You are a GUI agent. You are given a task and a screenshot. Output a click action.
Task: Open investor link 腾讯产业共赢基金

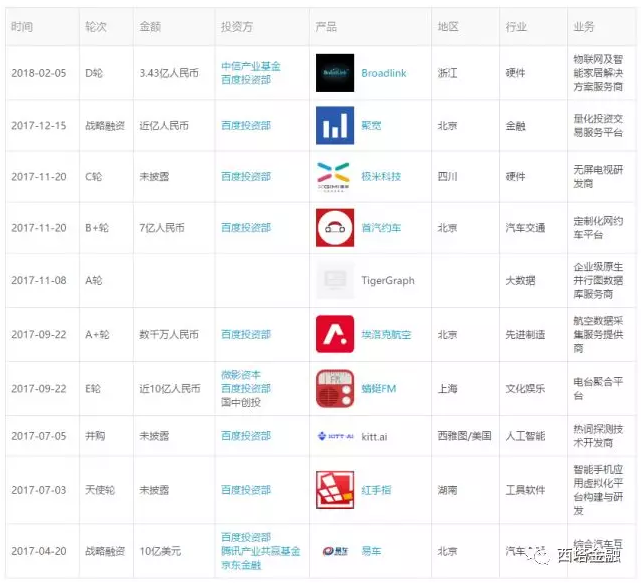click(x=260, y=551)
